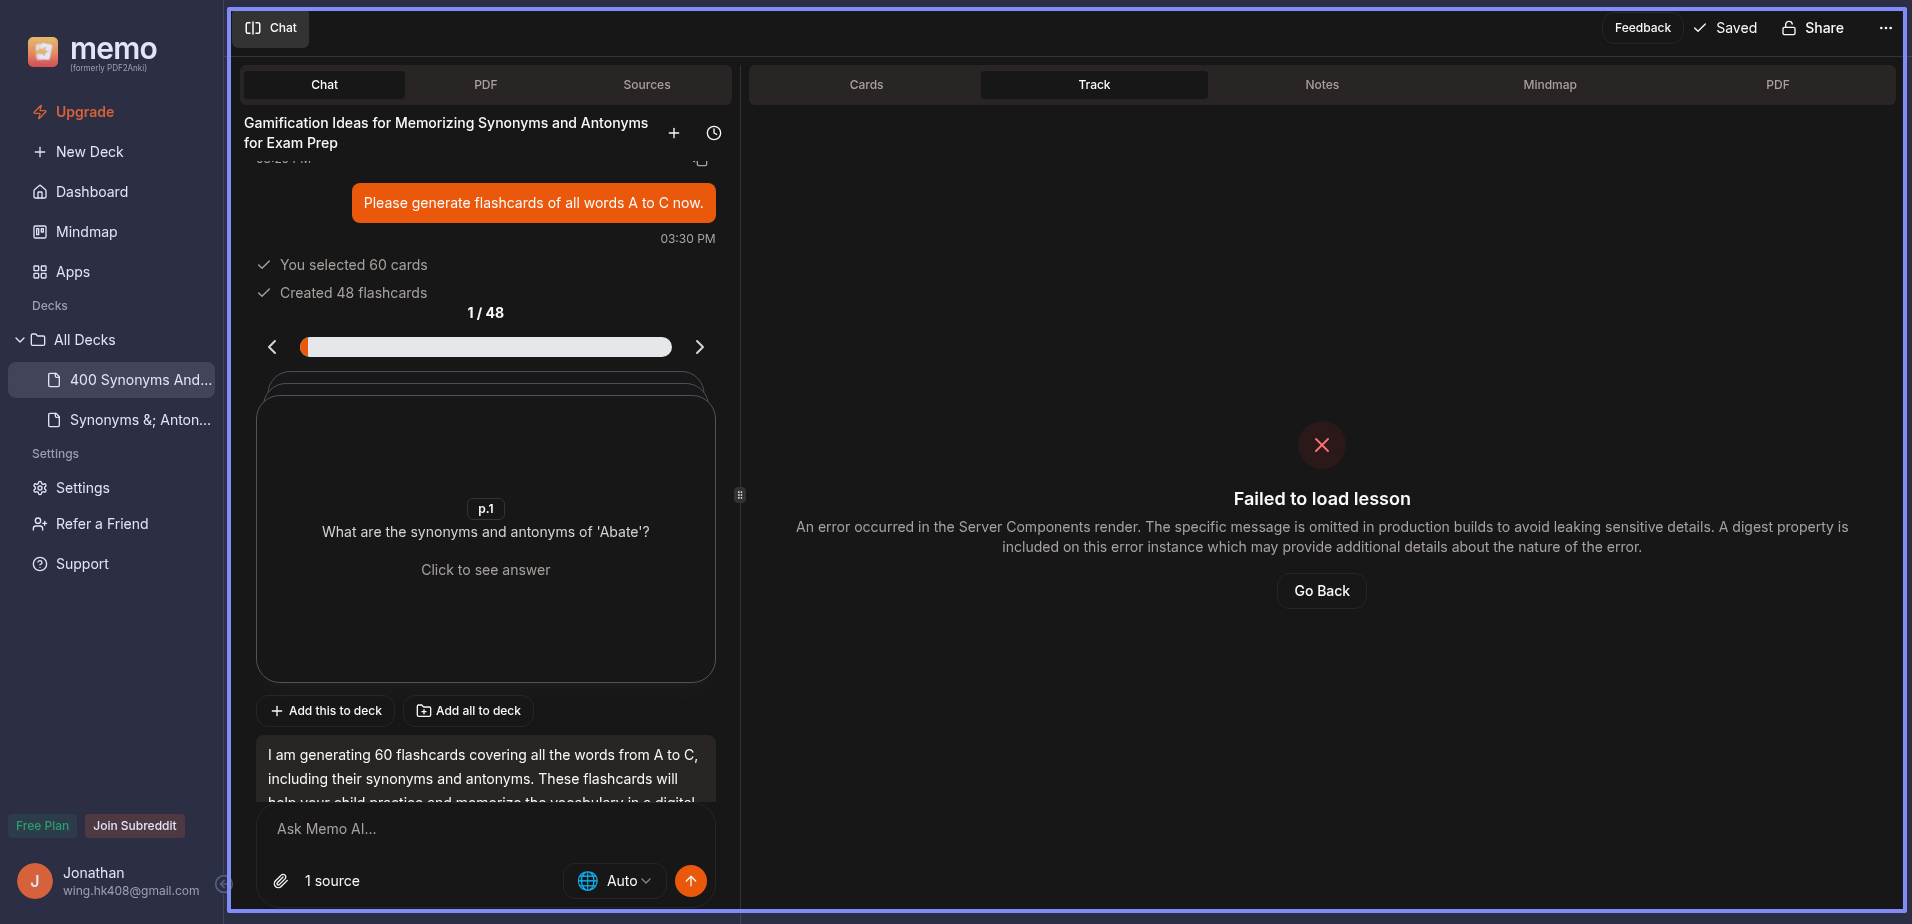Viewport: 1912px width, 924px height.
Task: Open the three-dots more options menu
Action: [1885, 28]
